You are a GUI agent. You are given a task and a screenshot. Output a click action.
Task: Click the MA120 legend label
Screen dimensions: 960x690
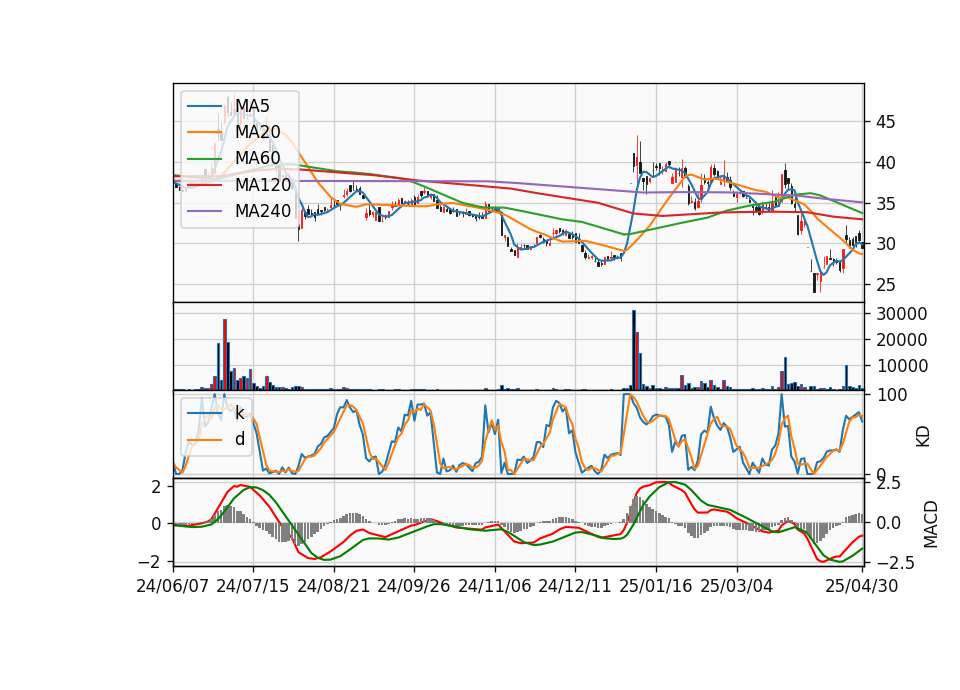coord(263,185)
